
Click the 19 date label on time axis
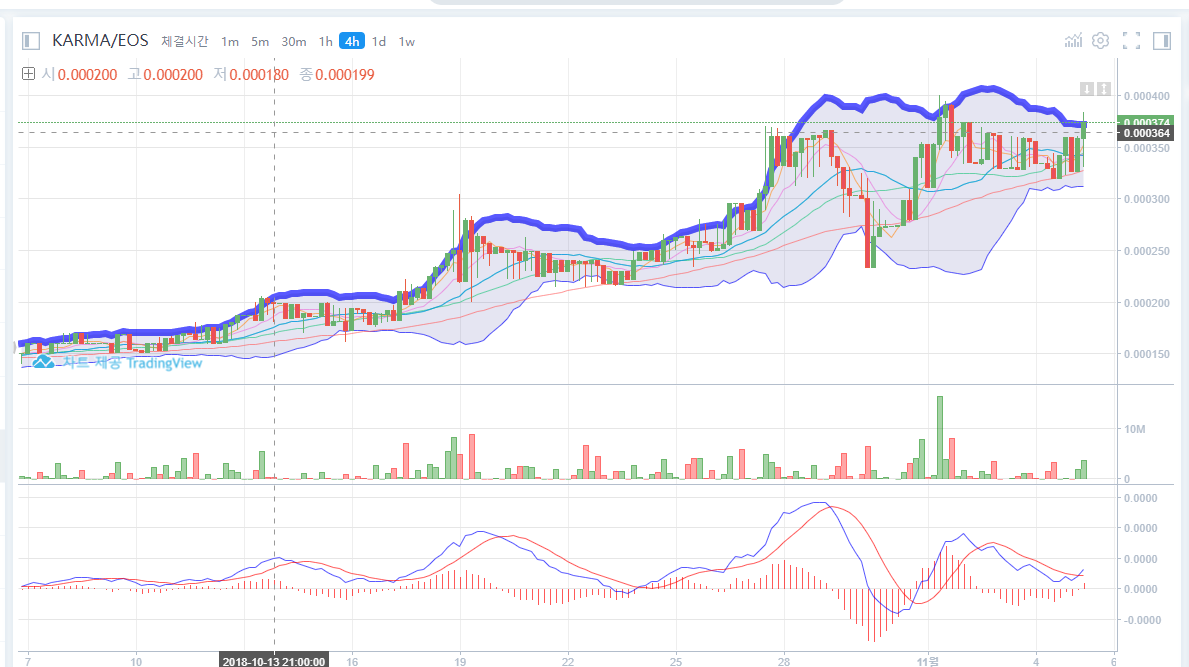pos(460,661)
